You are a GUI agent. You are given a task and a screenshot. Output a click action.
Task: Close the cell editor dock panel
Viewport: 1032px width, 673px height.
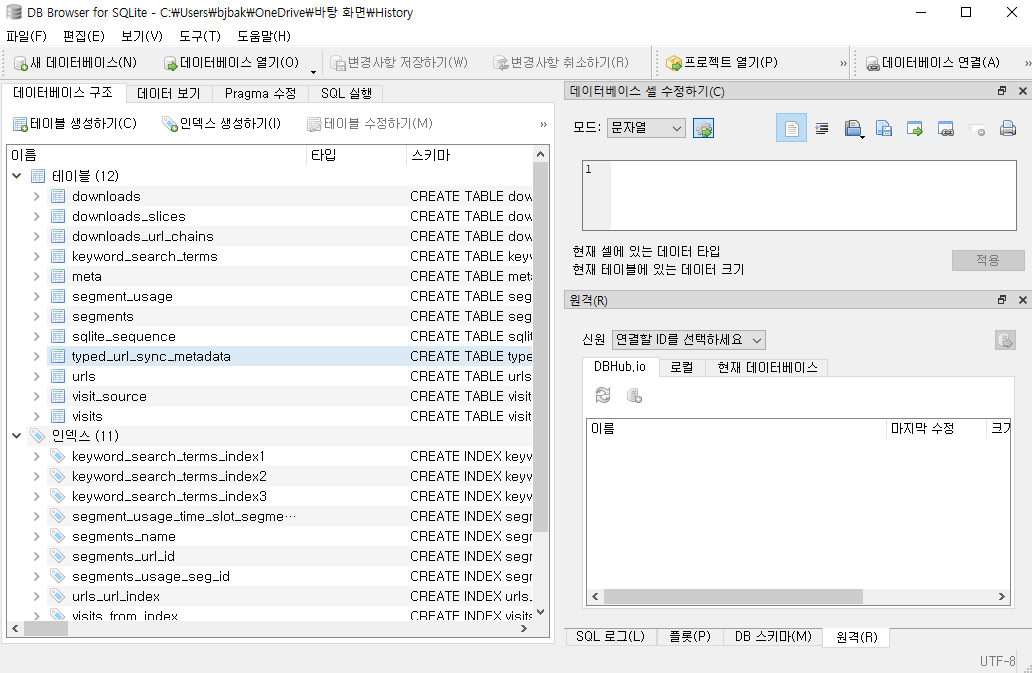coord(1023,91)
